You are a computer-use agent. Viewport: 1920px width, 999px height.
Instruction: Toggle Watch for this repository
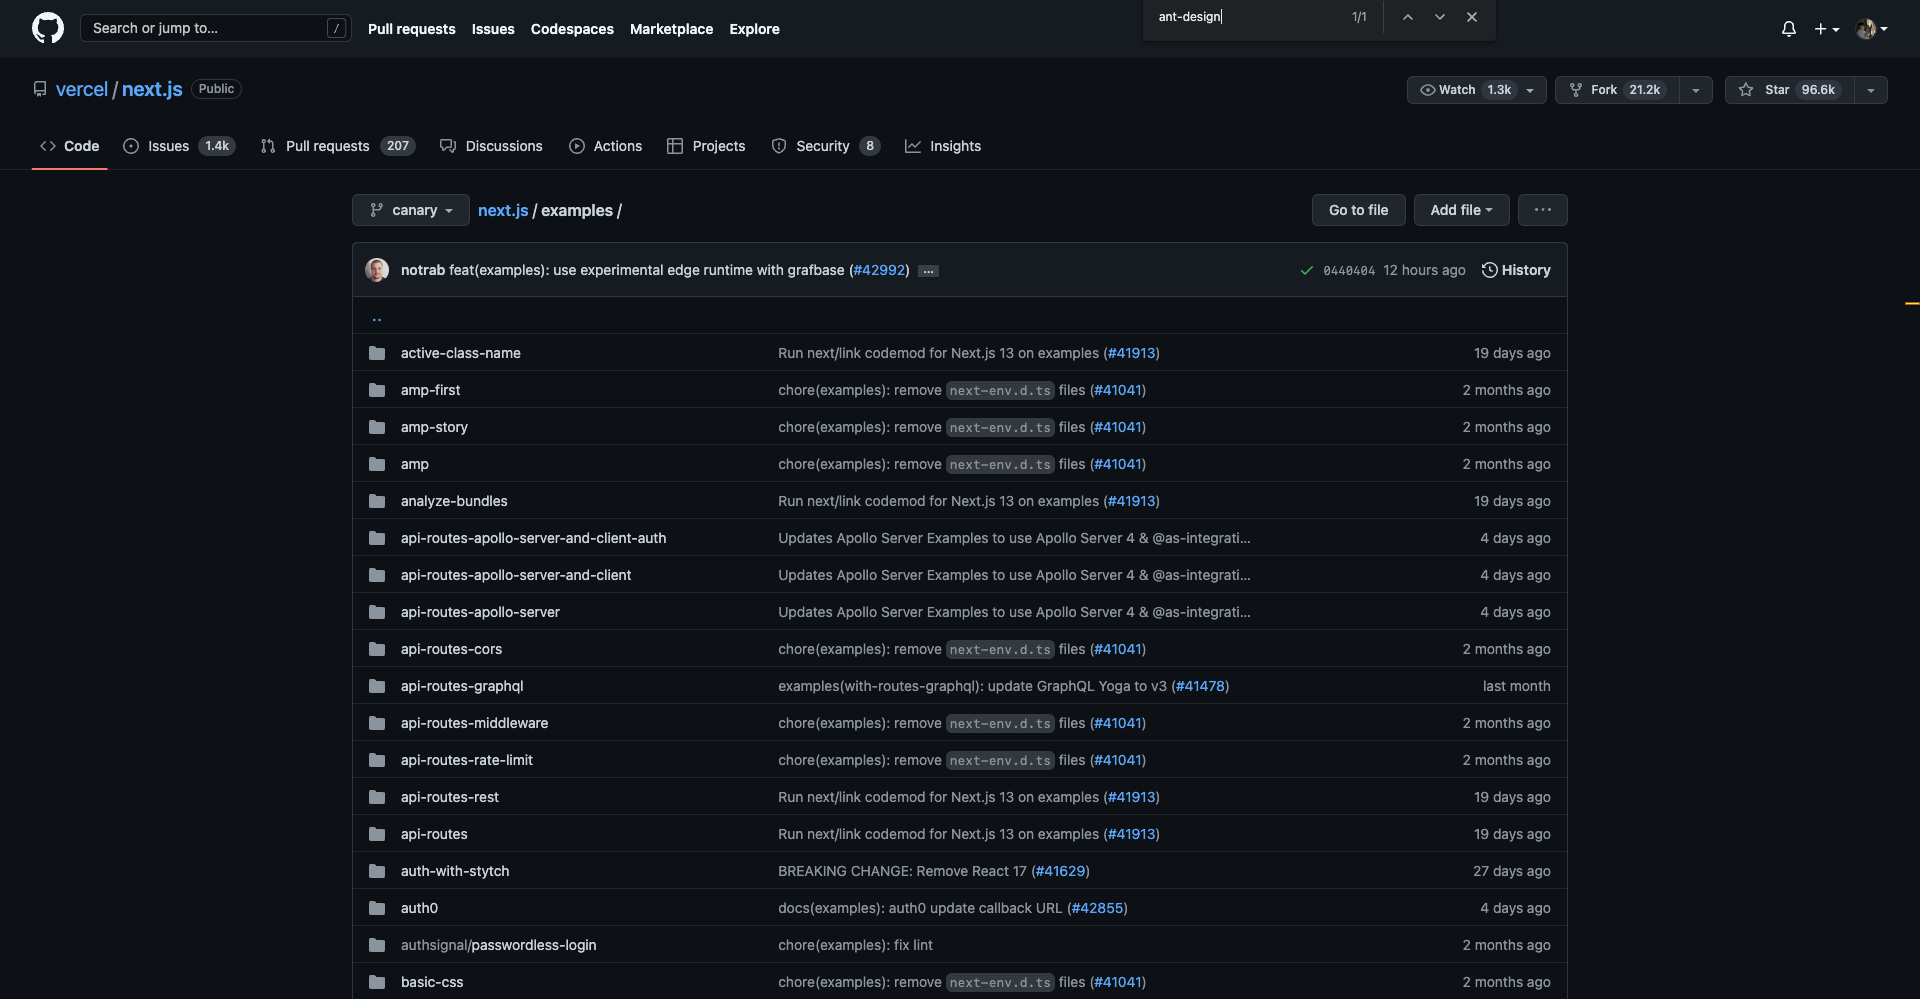coord(1466,89)
